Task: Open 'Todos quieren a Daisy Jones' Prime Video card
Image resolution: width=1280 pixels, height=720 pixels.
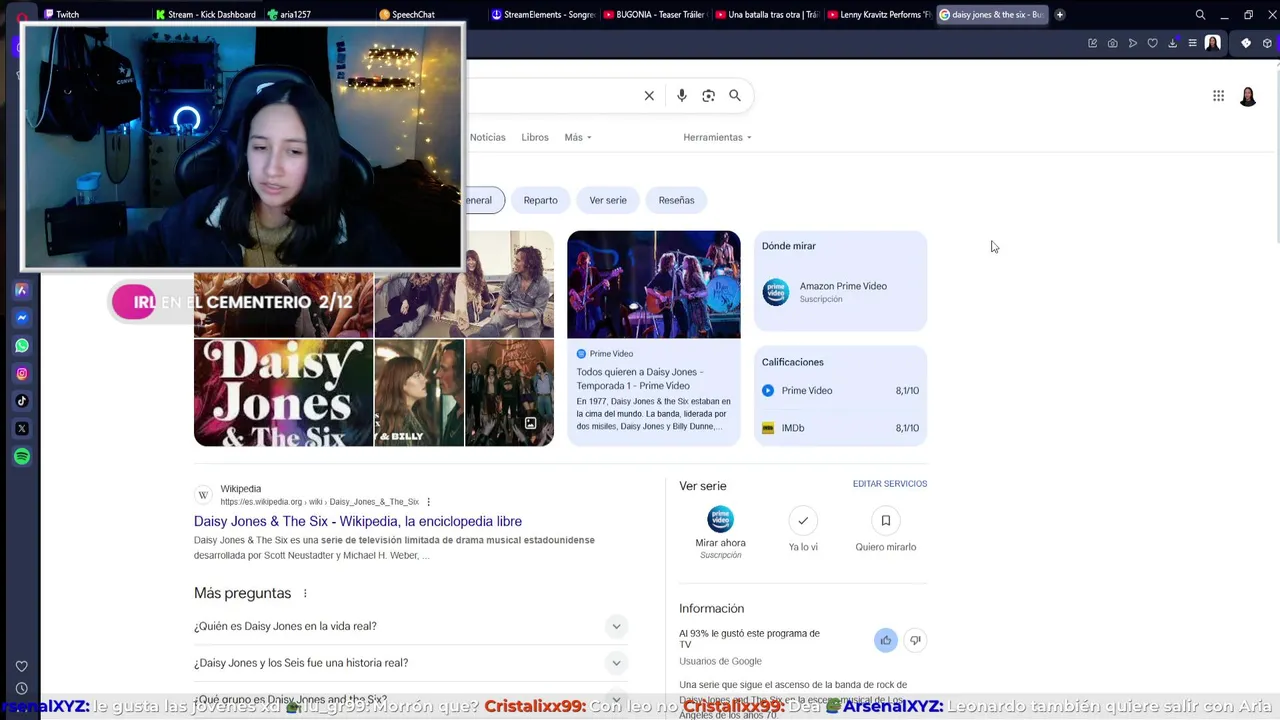Action: tap(654, 338)
